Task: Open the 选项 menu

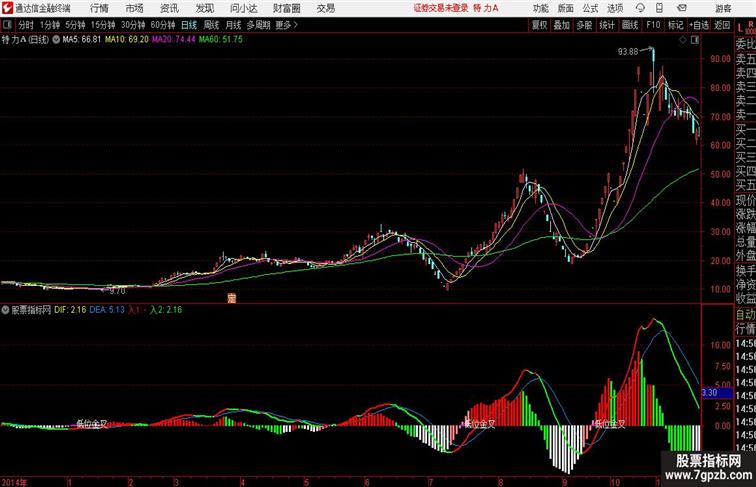Action: pyautogui.click(x=615, y=8)
